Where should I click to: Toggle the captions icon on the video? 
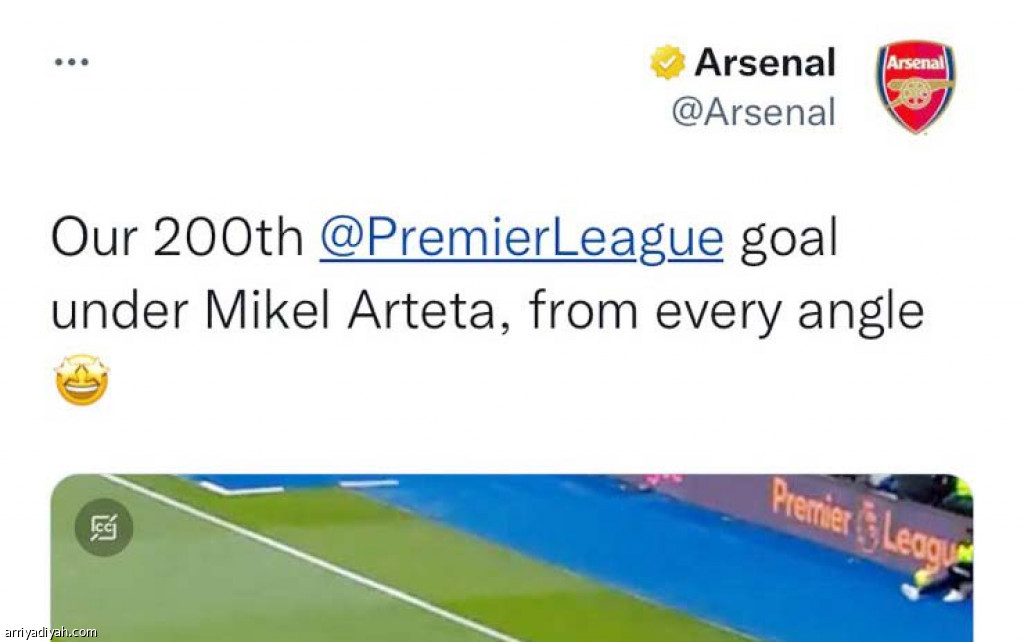point(103,527)
